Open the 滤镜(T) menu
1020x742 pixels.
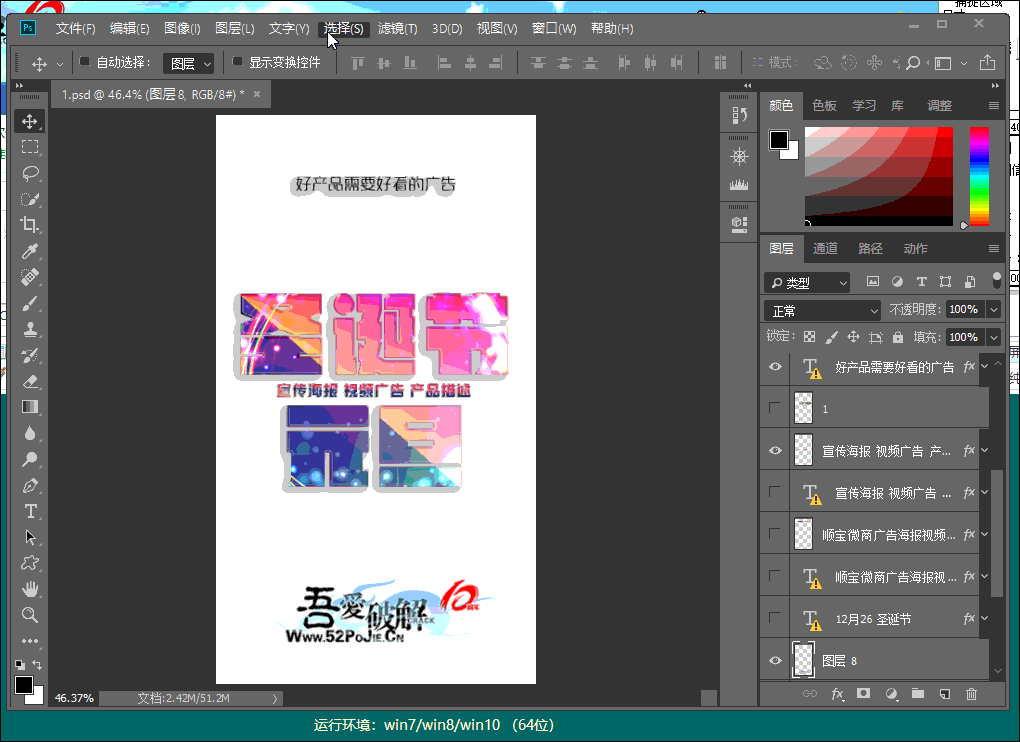click(397, 28)
